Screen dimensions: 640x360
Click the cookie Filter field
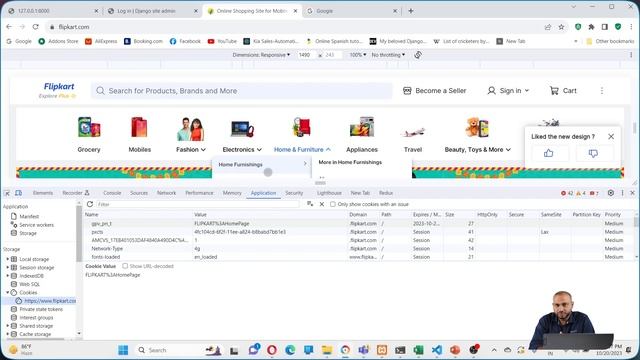(198, 204)
